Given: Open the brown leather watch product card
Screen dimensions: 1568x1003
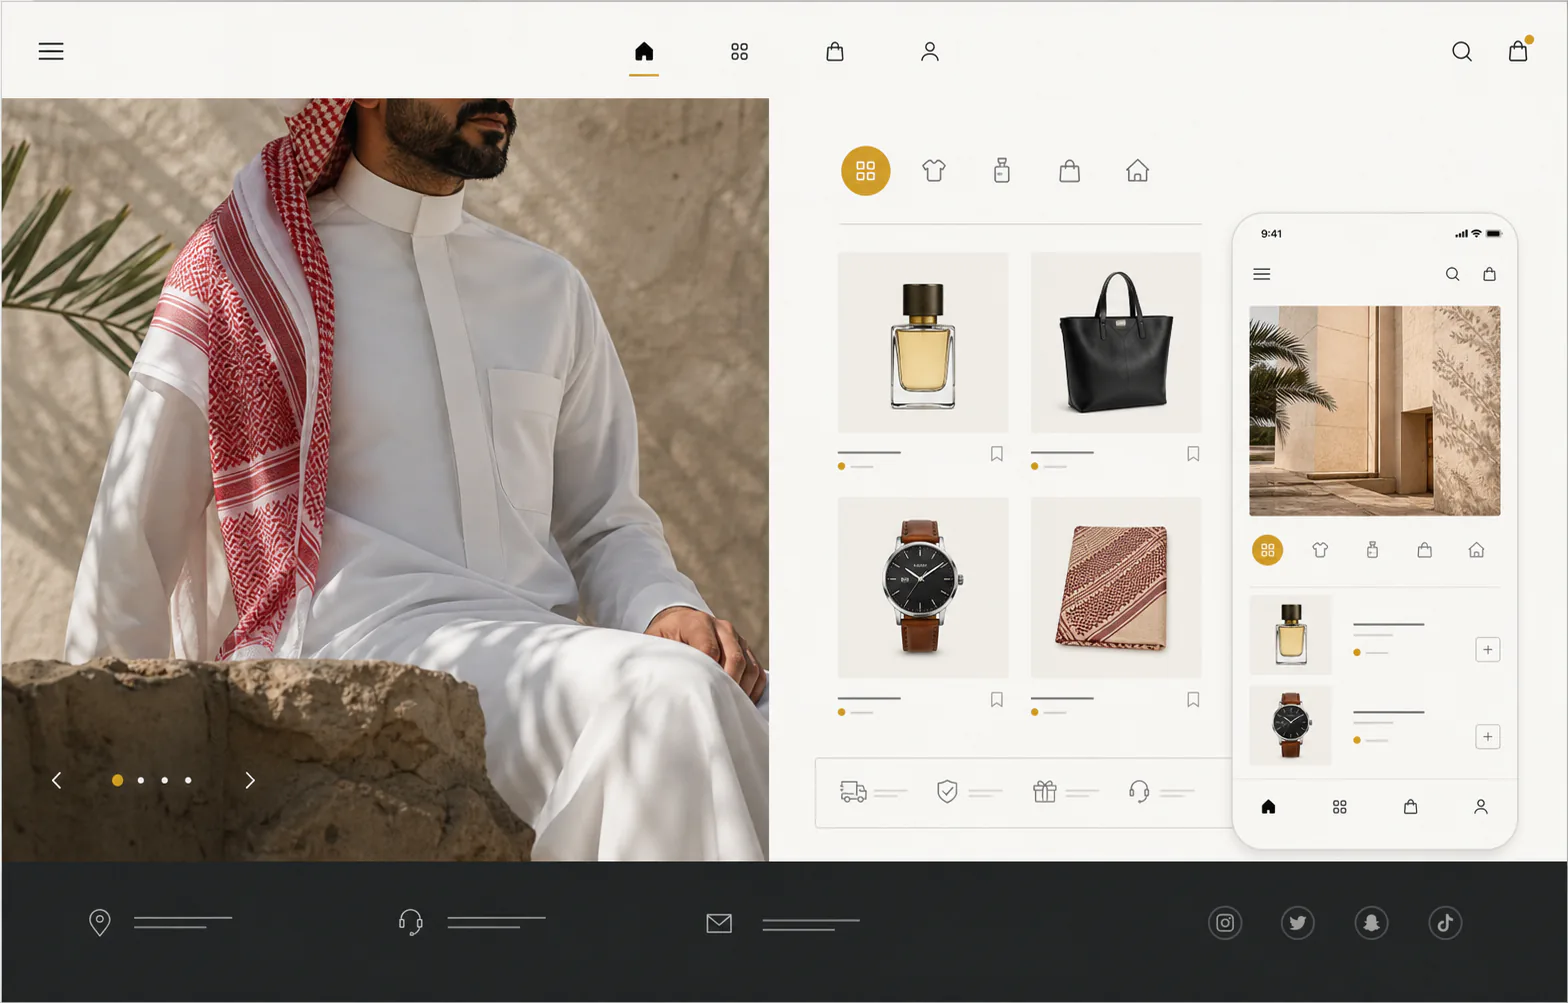Looking at the screenshot, I should (x=923, y=587).
